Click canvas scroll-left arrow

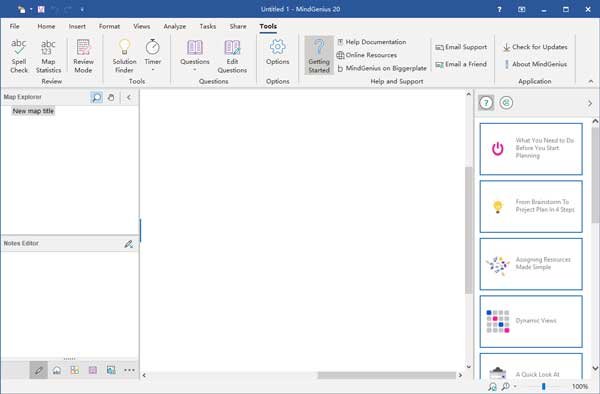click(144, 375)
